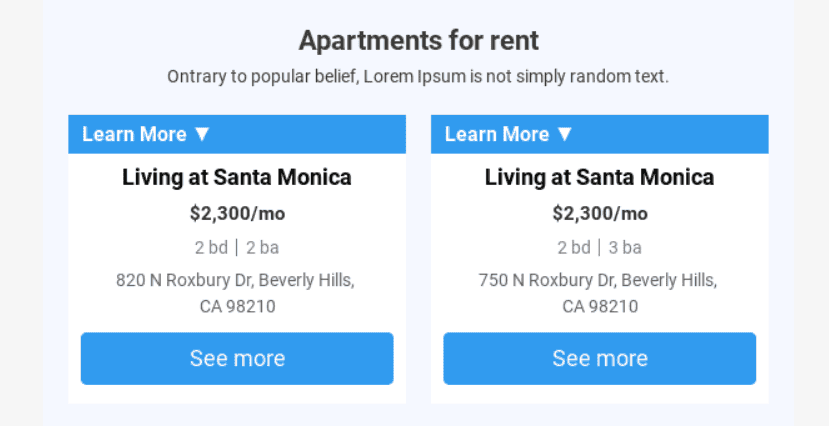Open the Living at Santa Monica title with 3 ba

coord(599,178)
